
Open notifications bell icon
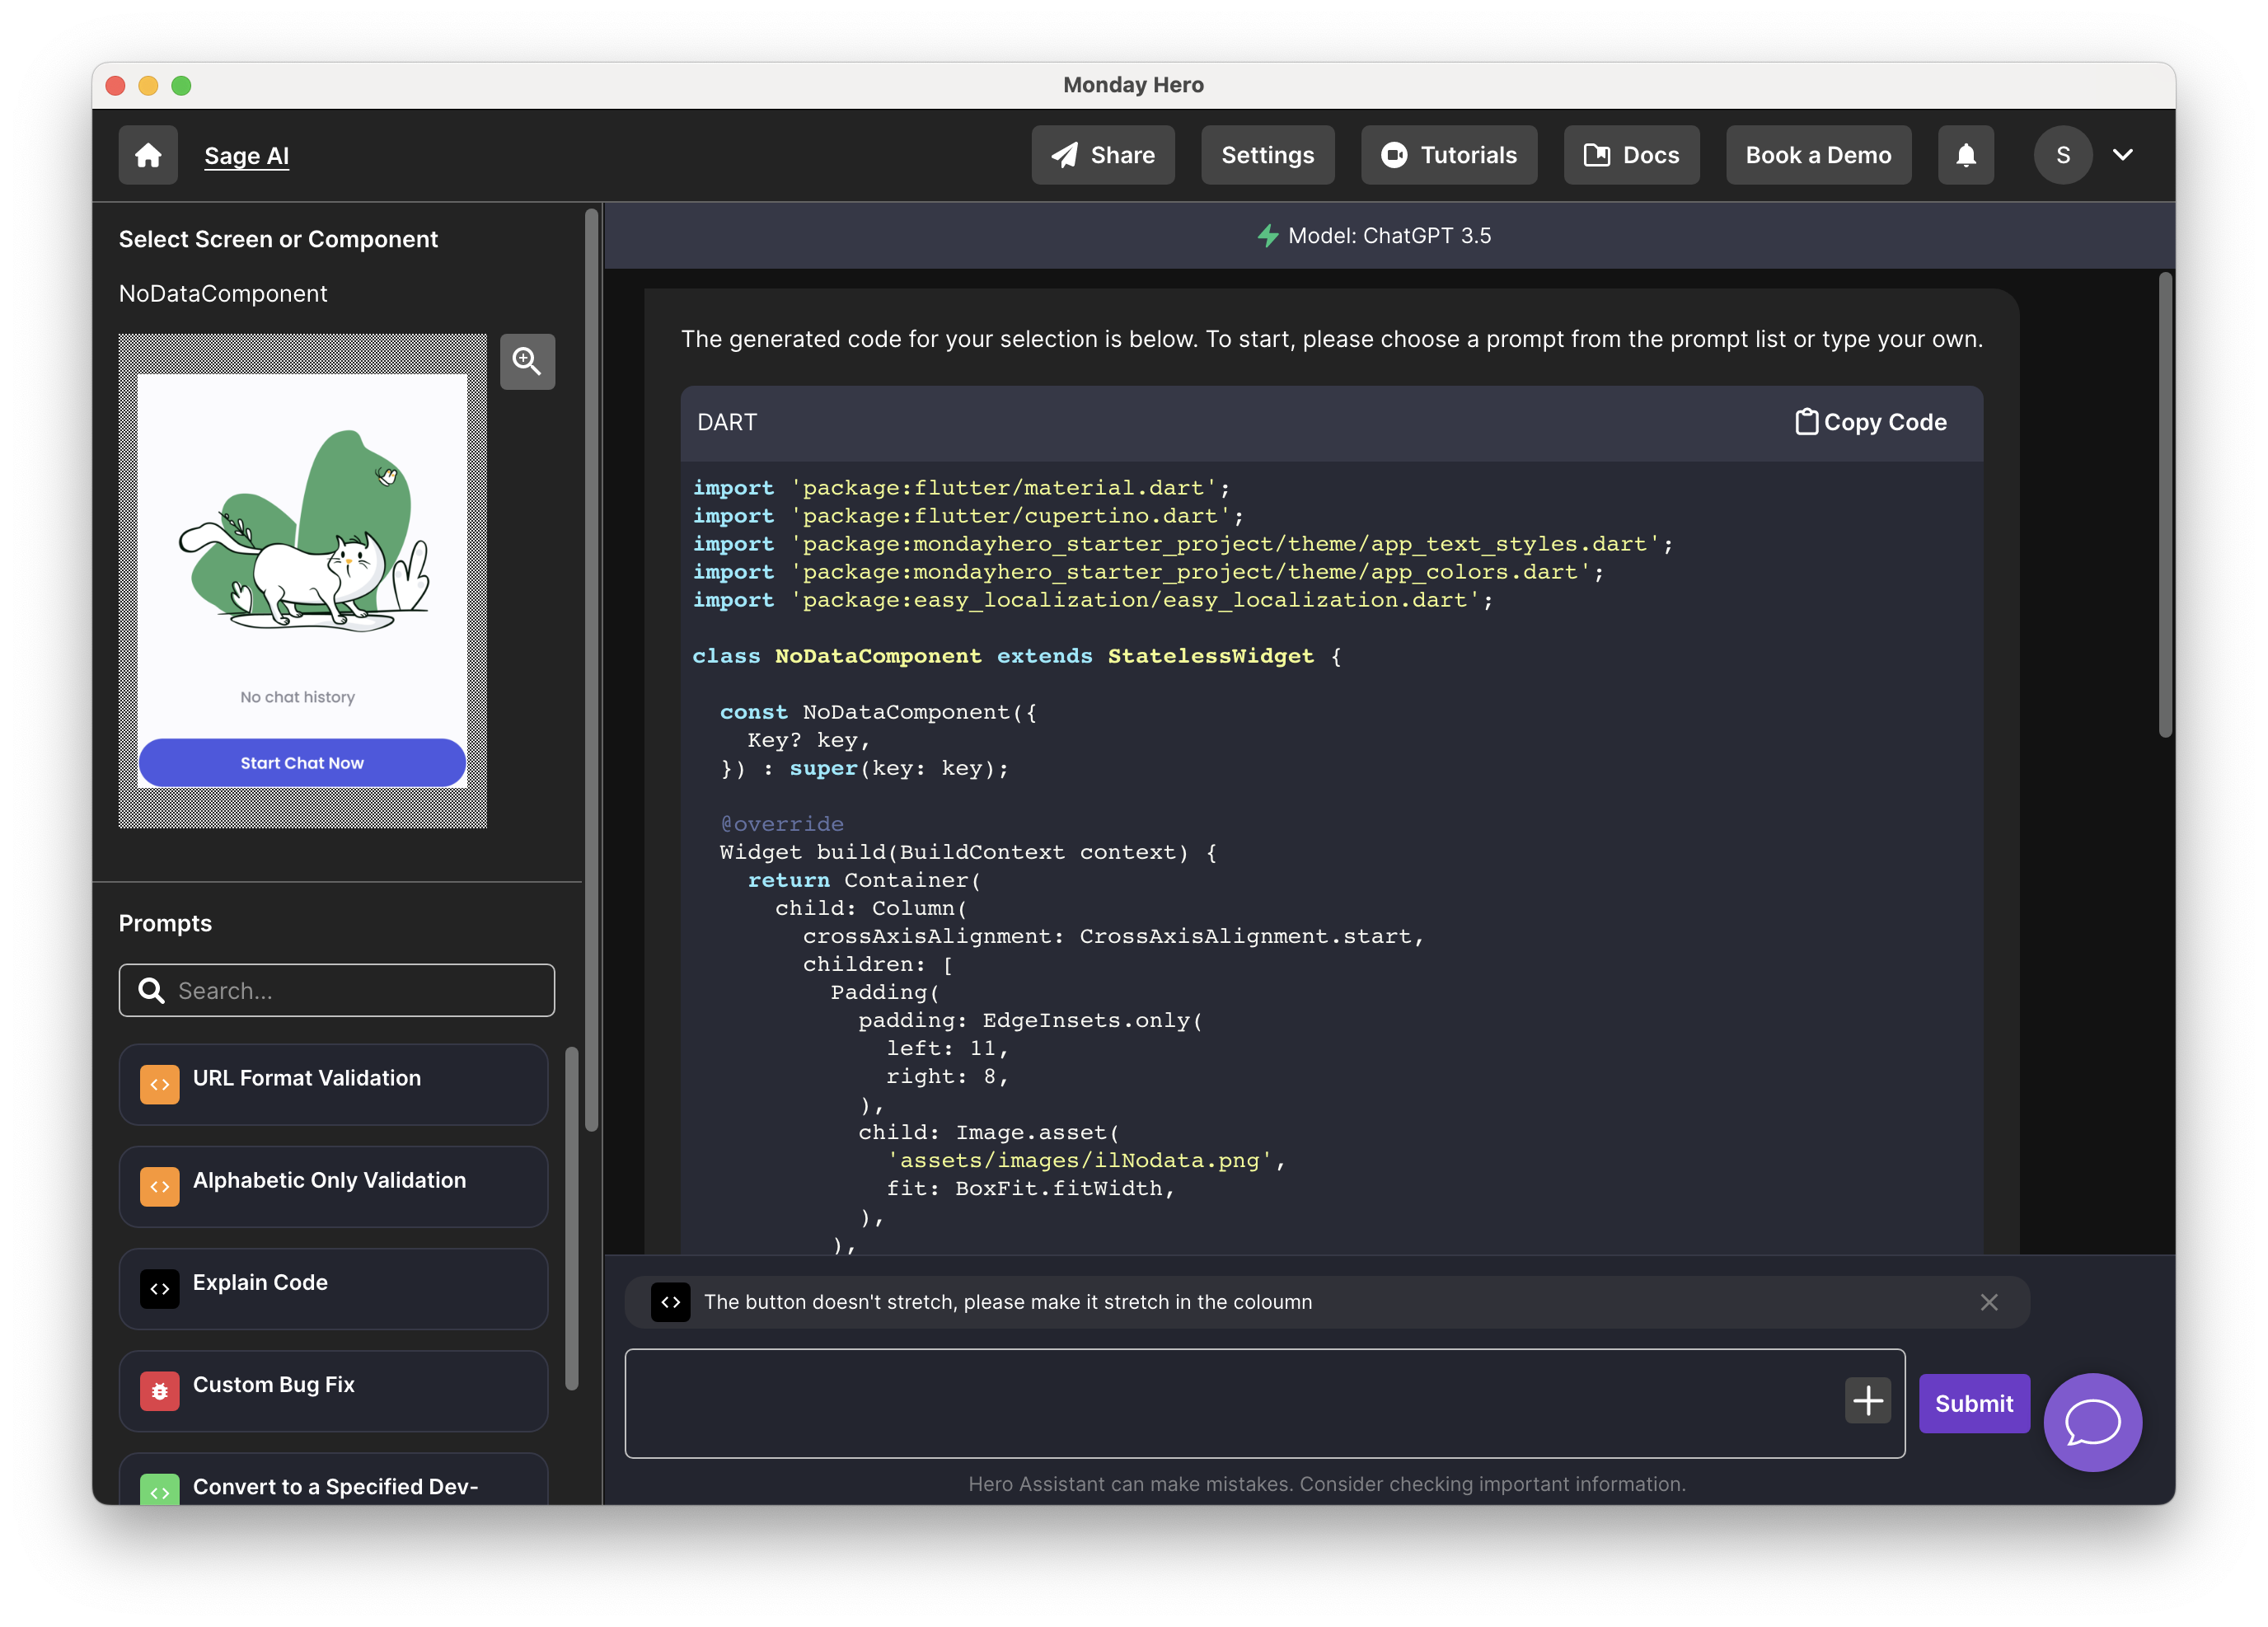point(1965,155)
